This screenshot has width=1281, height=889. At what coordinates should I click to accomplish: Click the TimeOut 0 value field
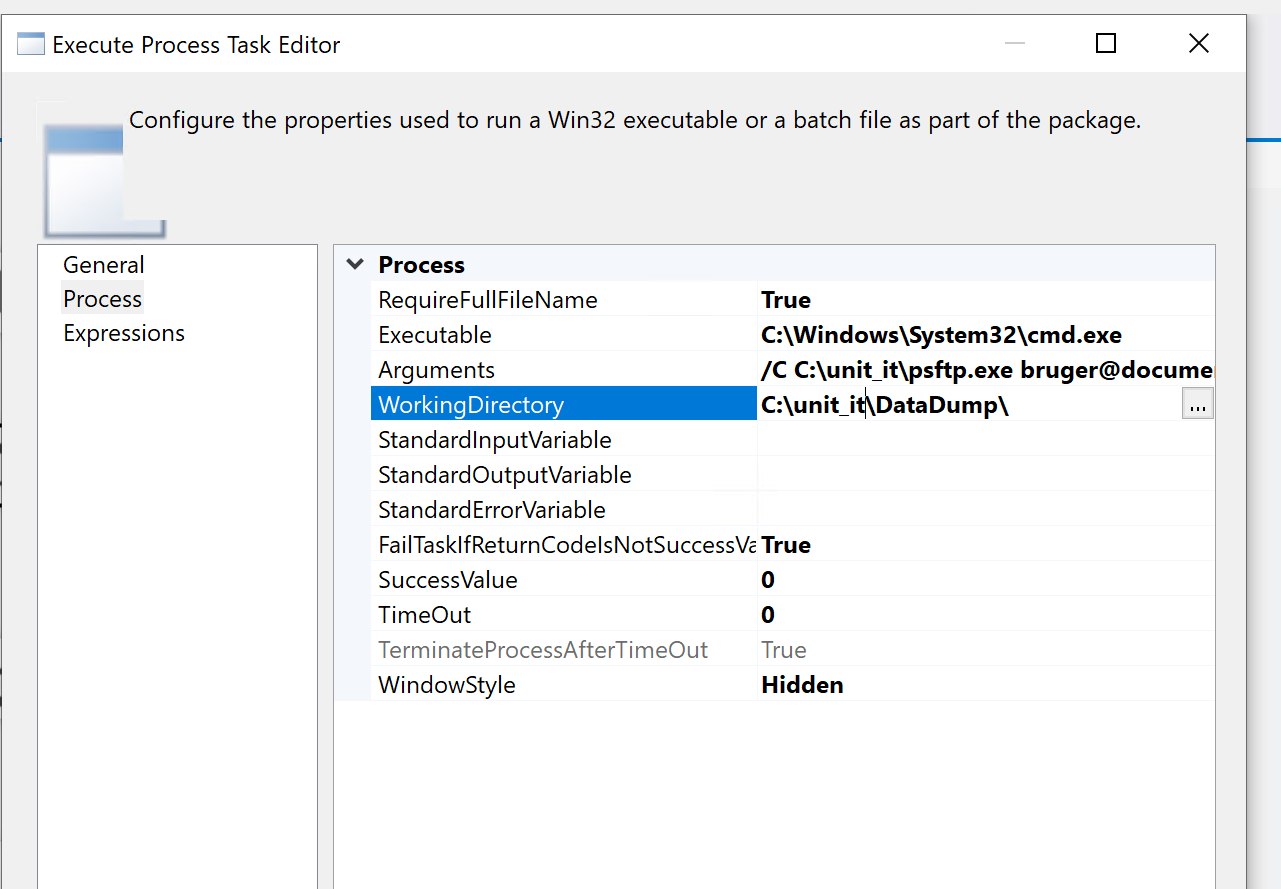point(986,615)
